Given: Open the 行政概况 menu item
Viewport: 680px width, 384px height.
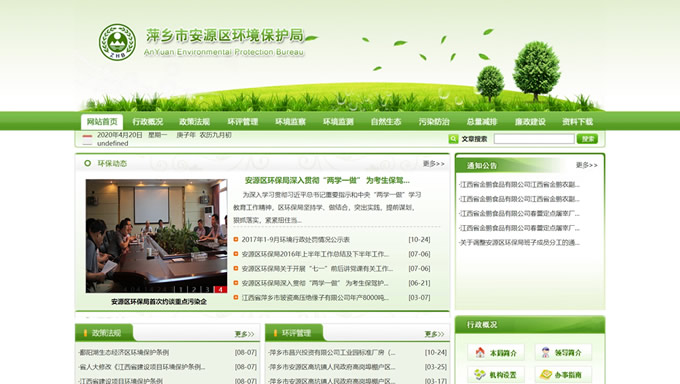Looking at the screenshot, I should point(148,121).
